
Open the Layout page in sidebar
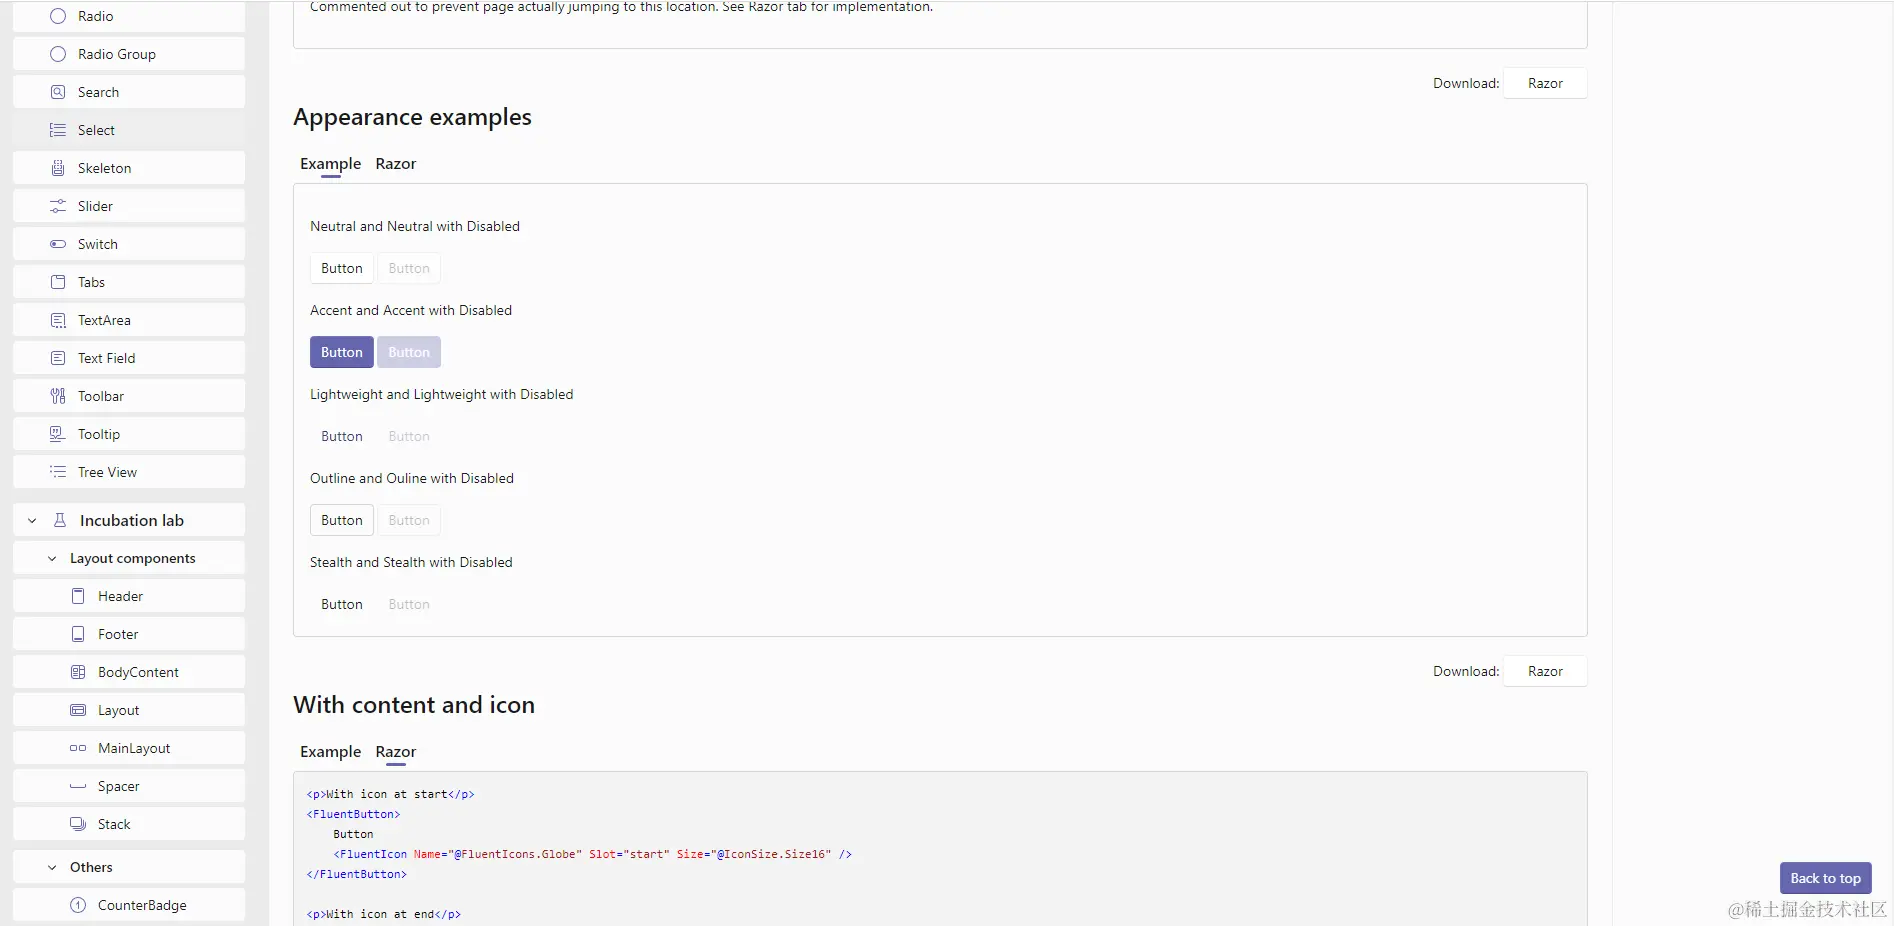click(x=129, y=710)
